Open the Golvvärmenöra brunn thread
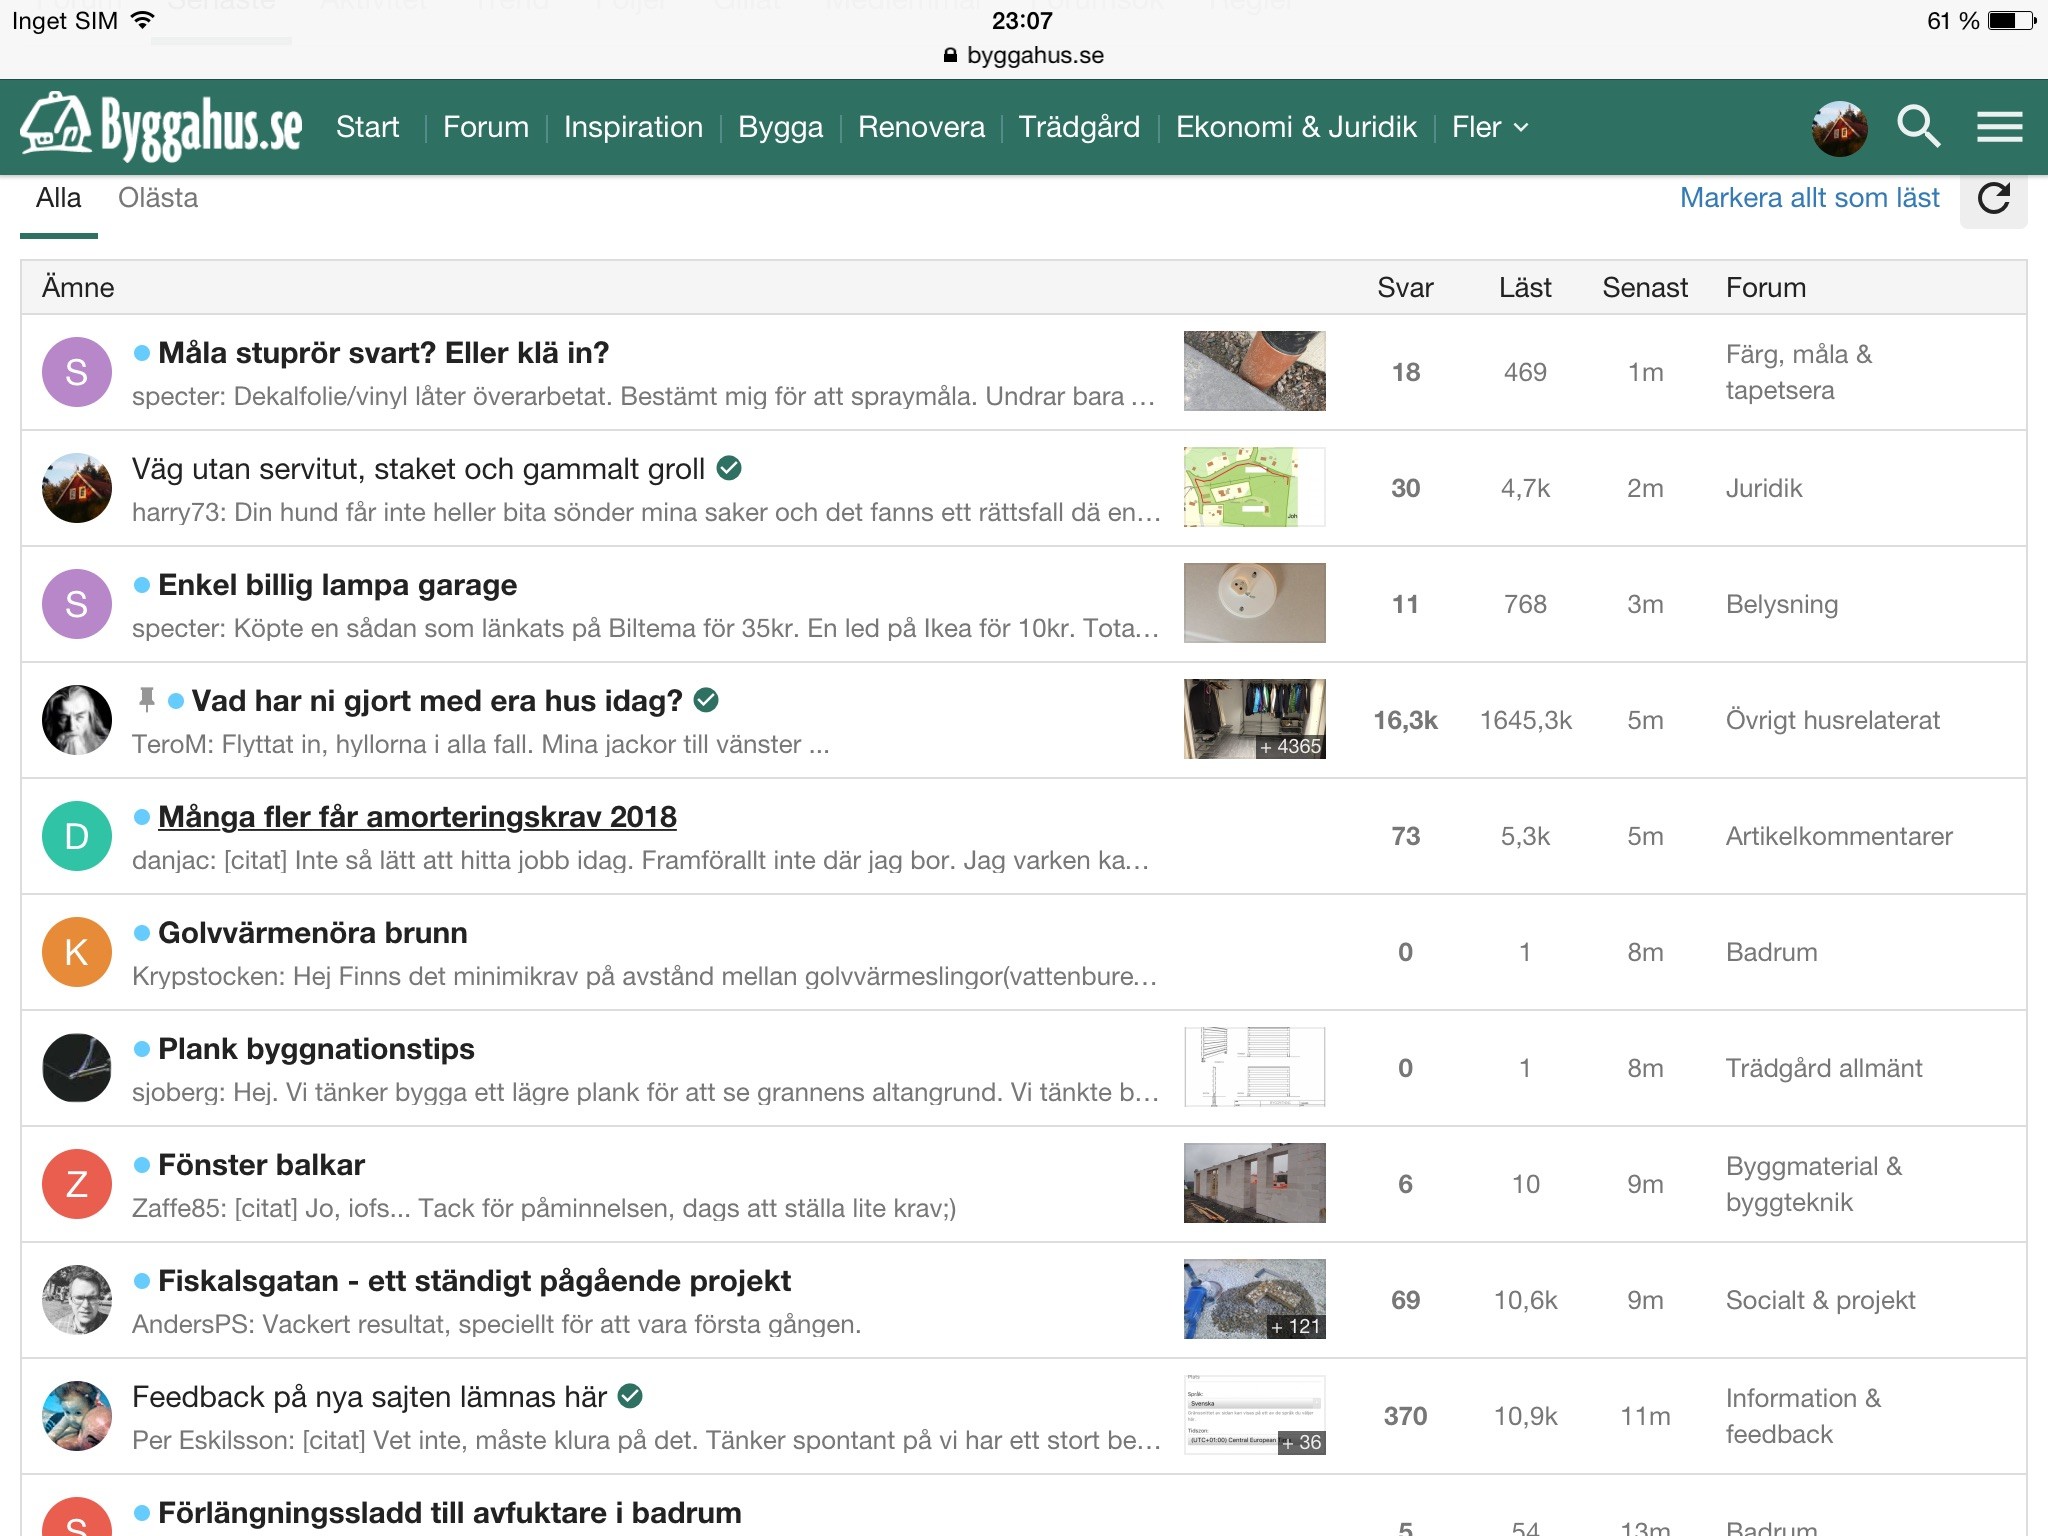This screenshot has width=2048, height=1536. coord(312,933)
